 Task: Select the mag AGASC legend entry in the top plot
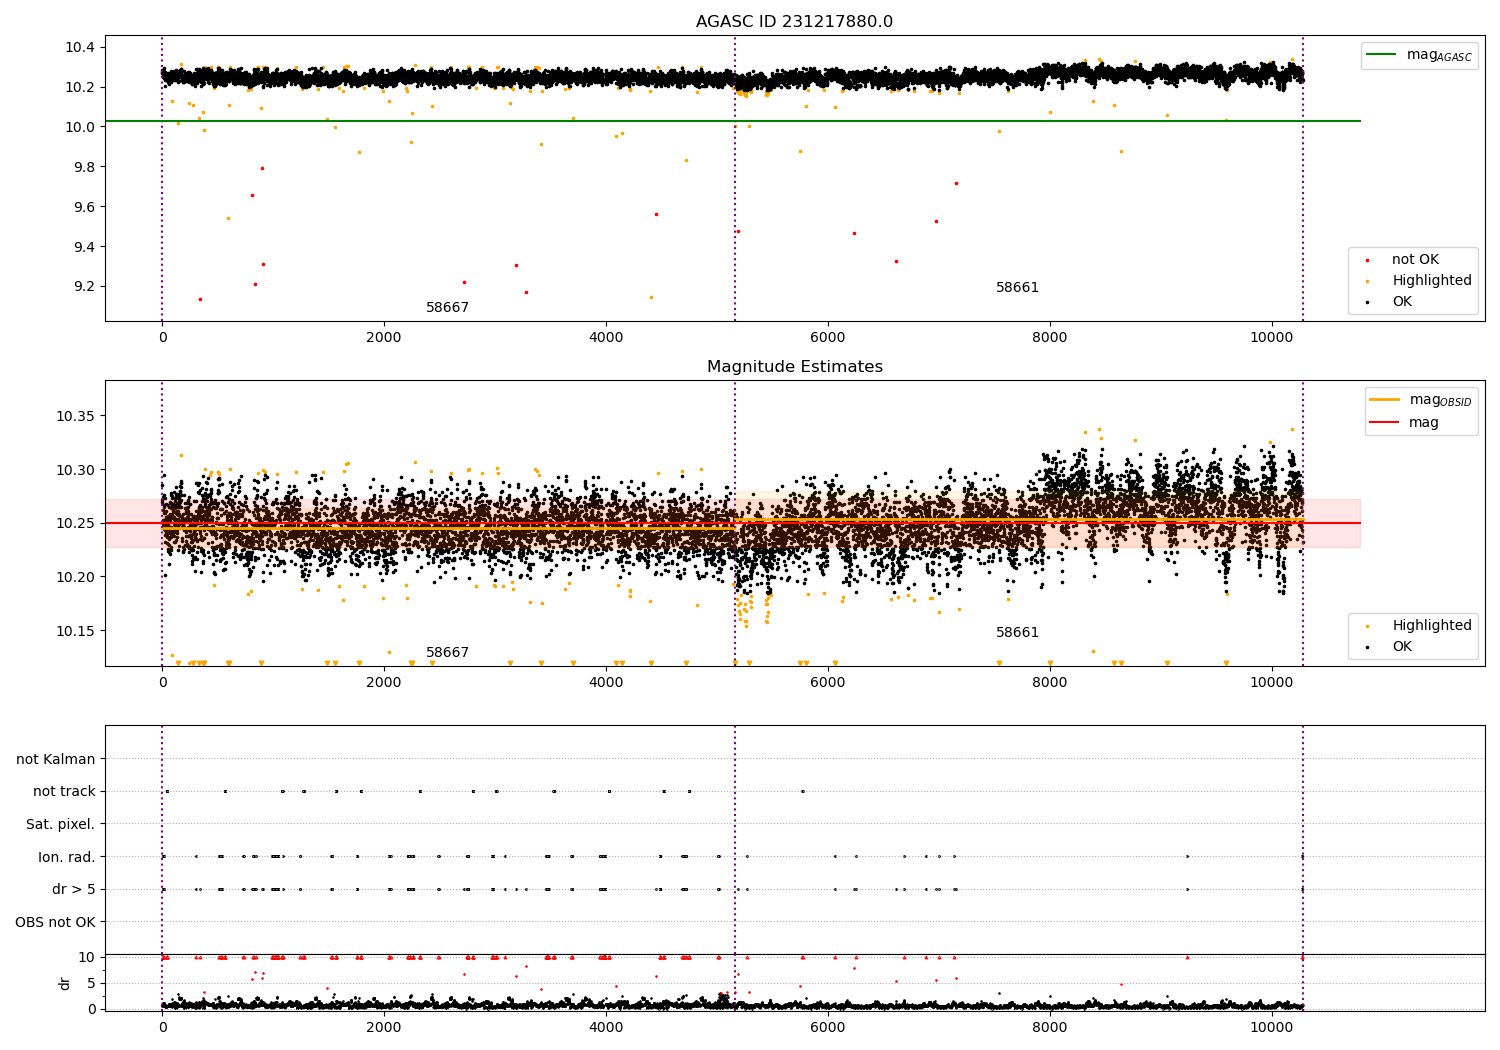(x=1419, y=55)
